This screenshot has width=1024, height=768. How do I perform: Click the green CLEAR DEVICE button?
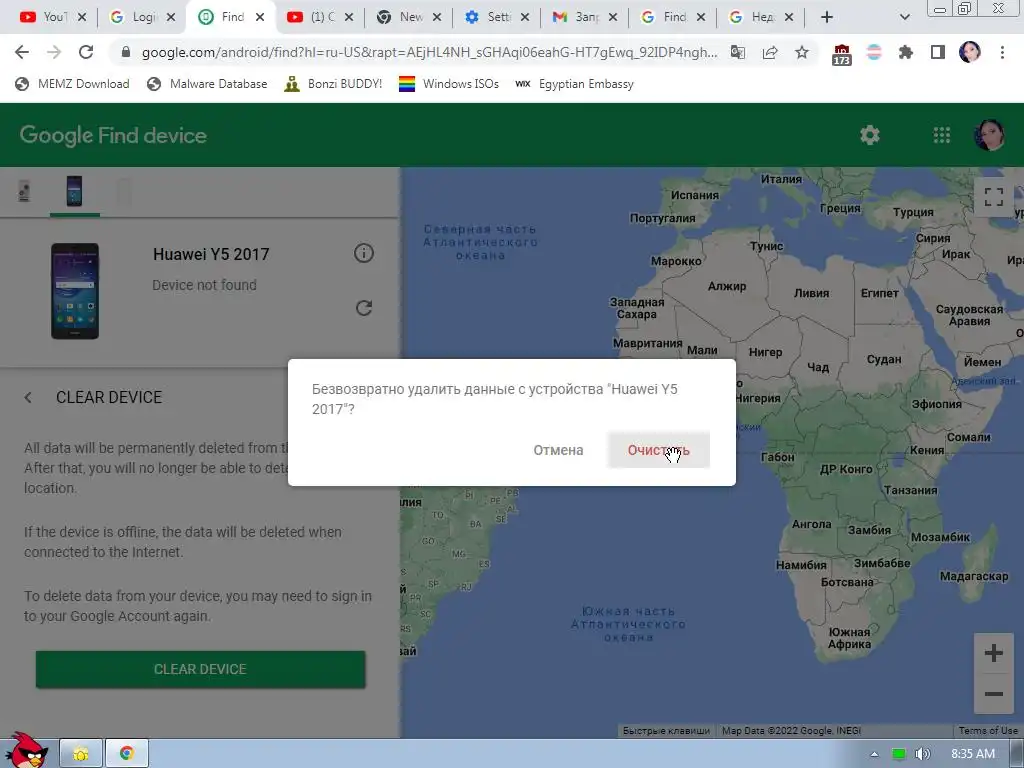click(200, 669)
